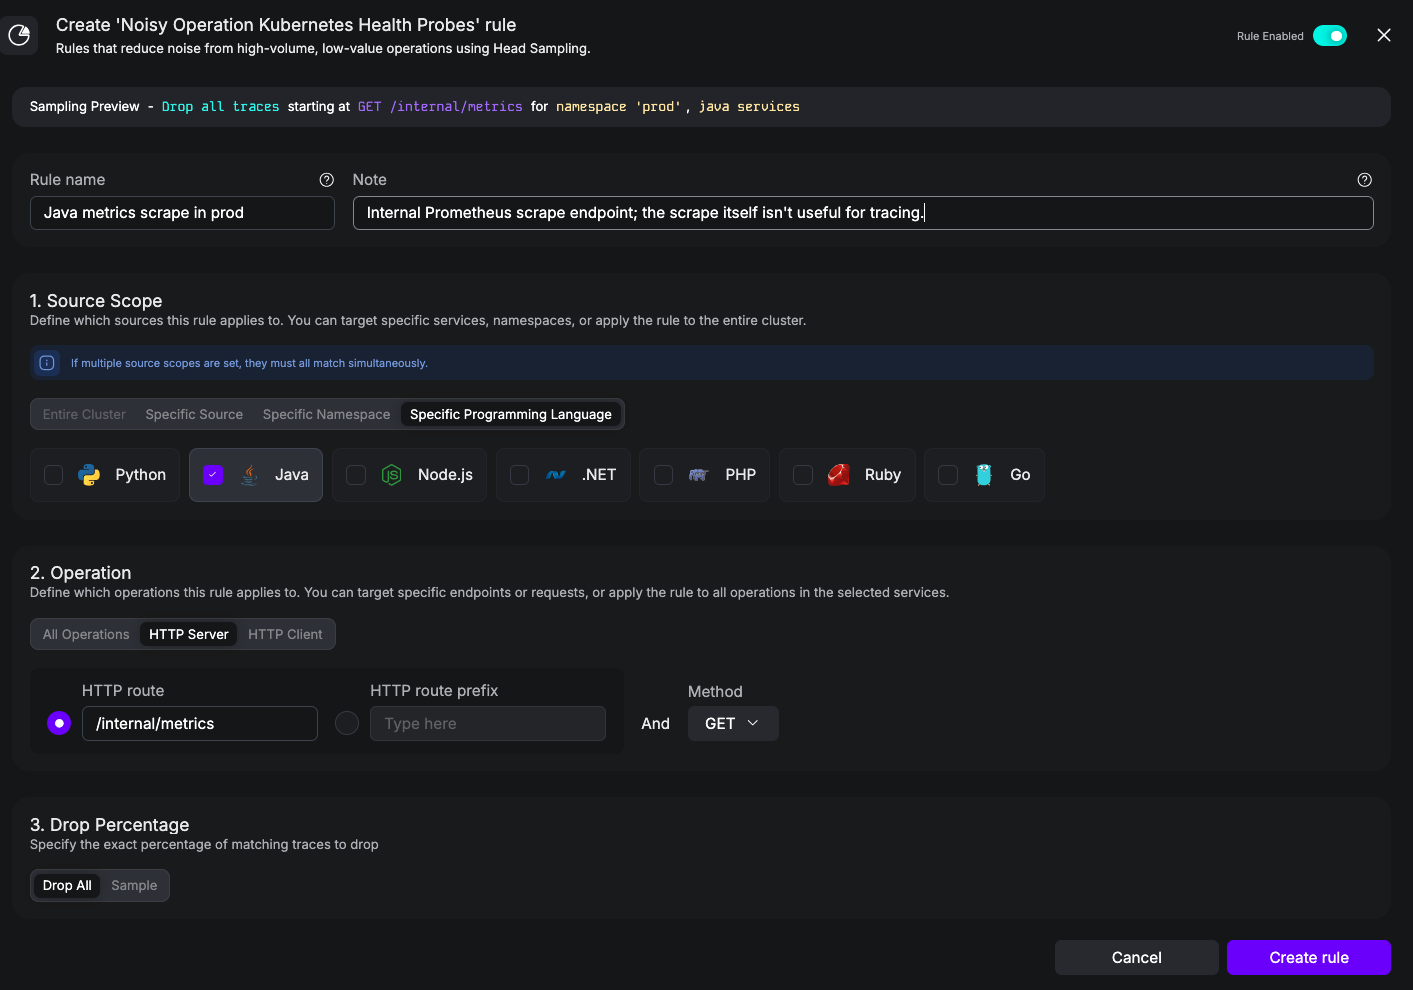Click the Python language logo
The width and height of the screenshot is (1413, 990).
89,475
